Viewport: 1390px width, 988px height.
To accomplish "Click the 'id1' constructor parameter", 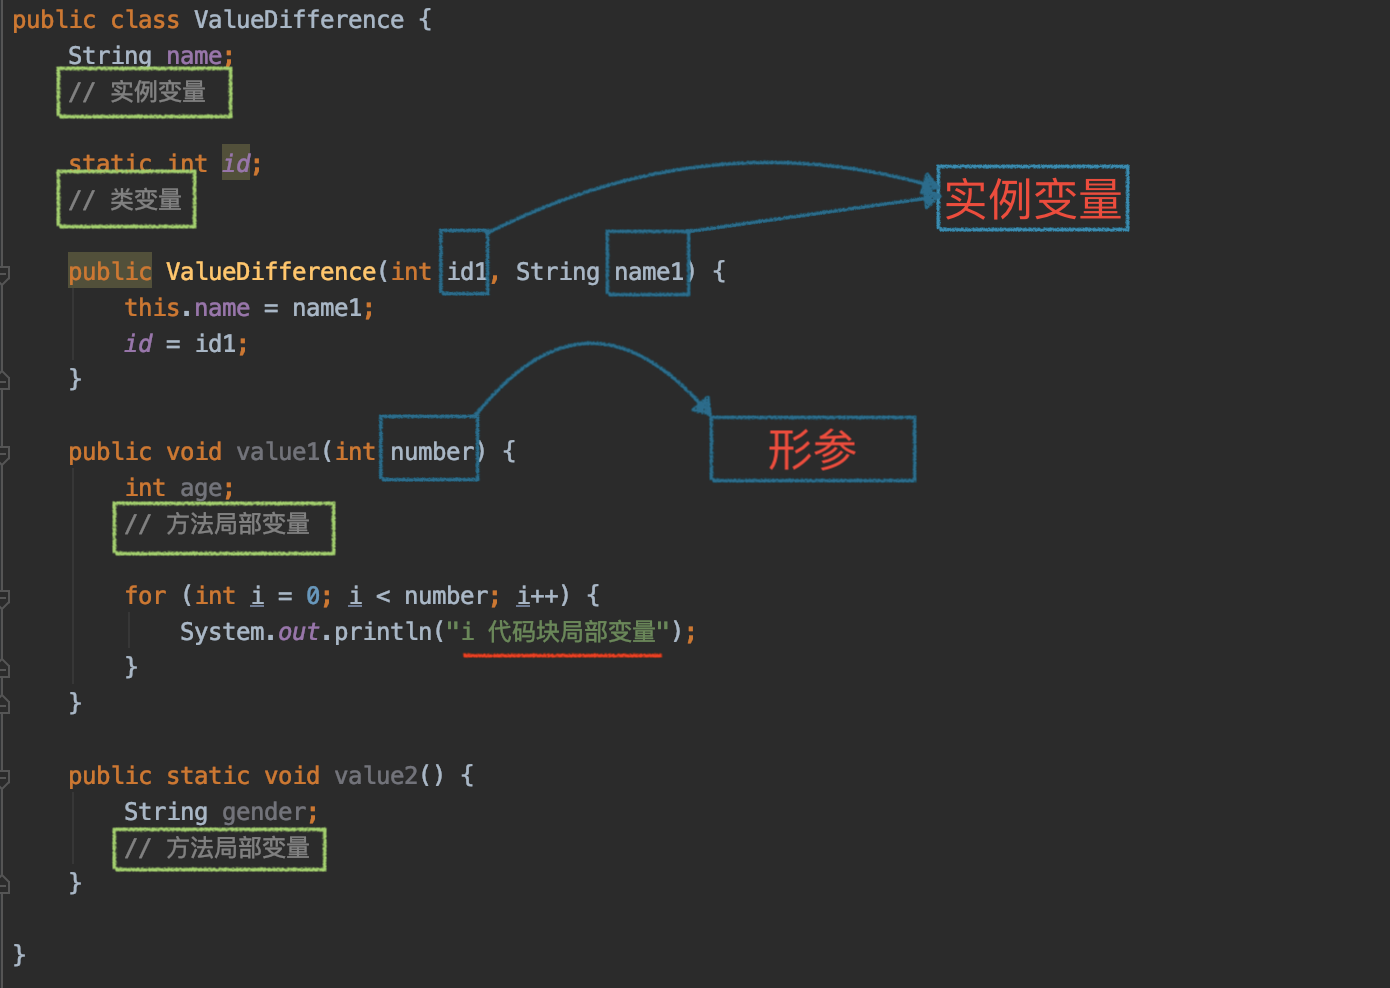I will [467, 272].
